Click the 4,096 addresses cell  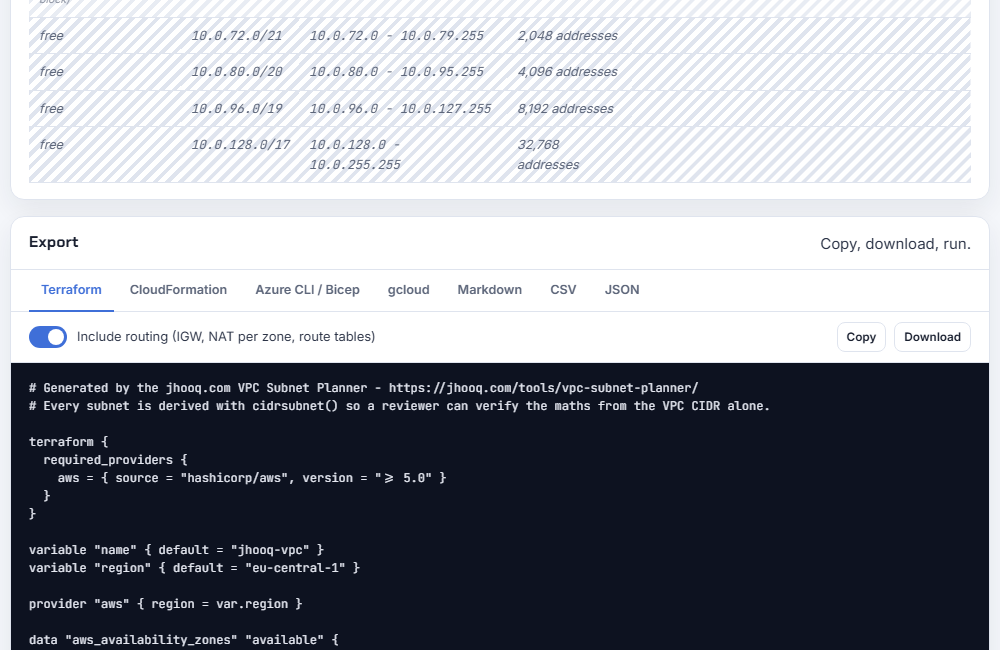568,72
